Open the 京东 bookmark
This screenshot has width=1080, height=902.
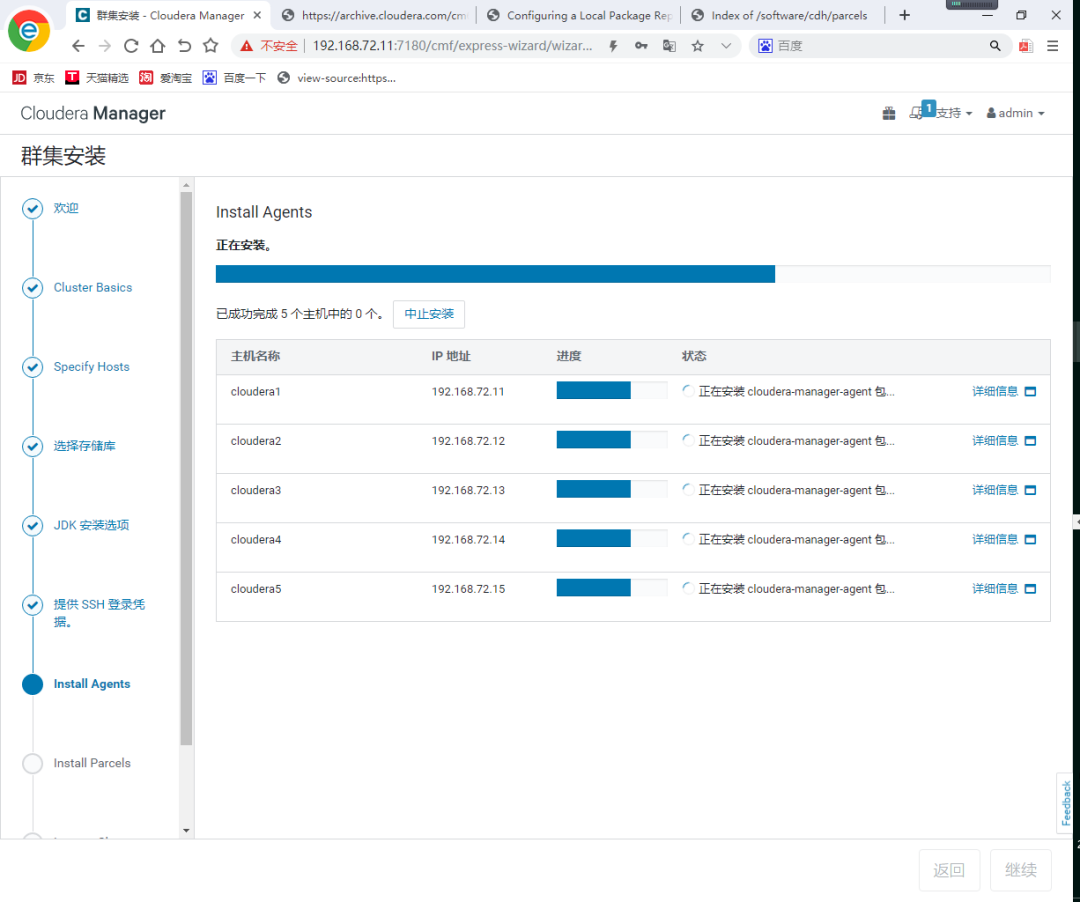pyautogui.click(x=33, y=78)
